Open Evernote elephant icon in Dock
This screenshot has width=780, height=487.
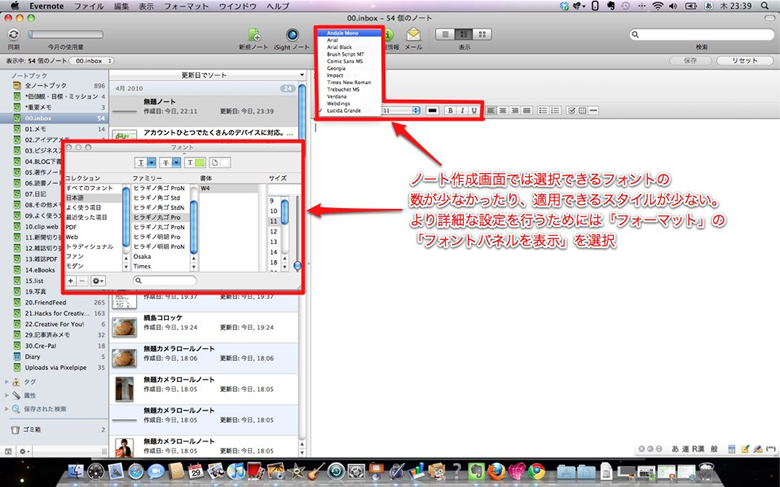tap(476, 471)
